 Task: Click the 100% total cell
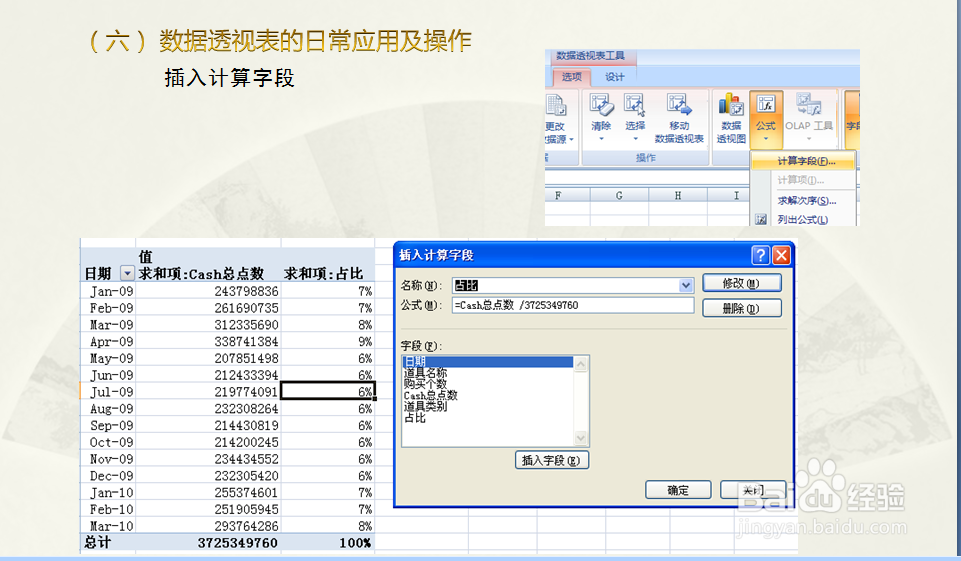tap(355, 543)
